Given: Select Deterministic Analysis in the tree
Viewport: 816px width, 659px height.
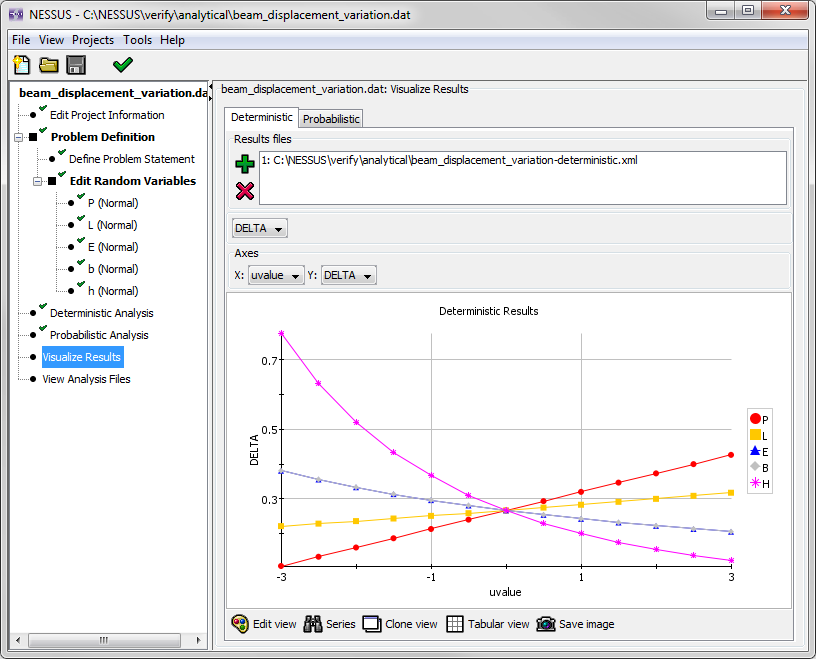Looking at the screenshot, I should point(101,313).
